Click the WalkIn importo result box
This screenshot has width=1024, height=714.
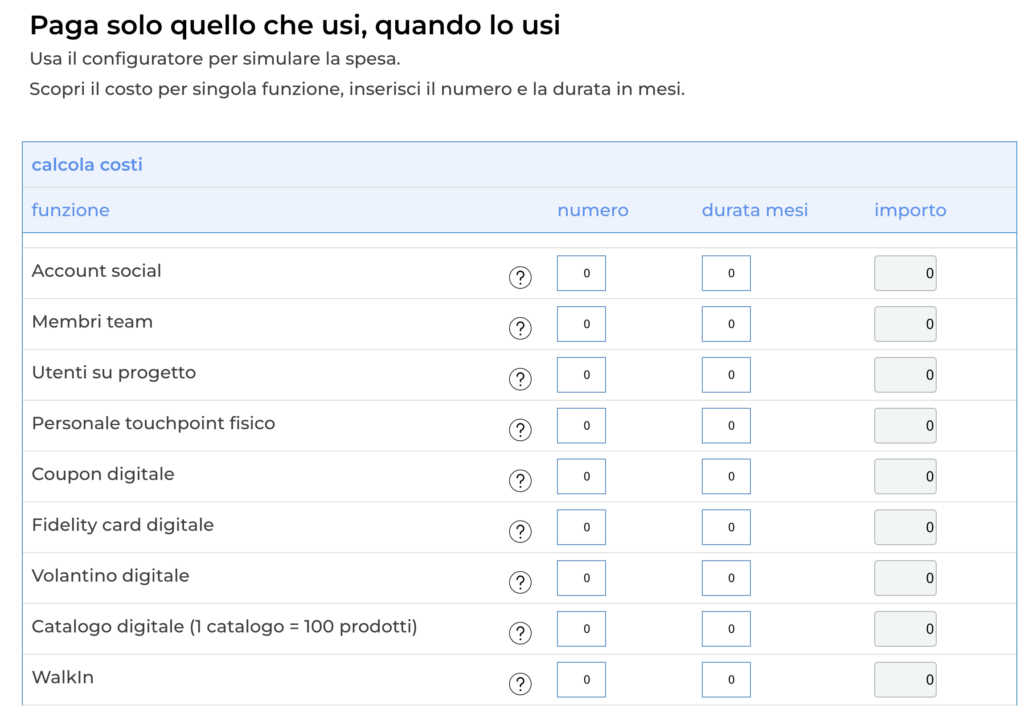click(x=905, y=680)
